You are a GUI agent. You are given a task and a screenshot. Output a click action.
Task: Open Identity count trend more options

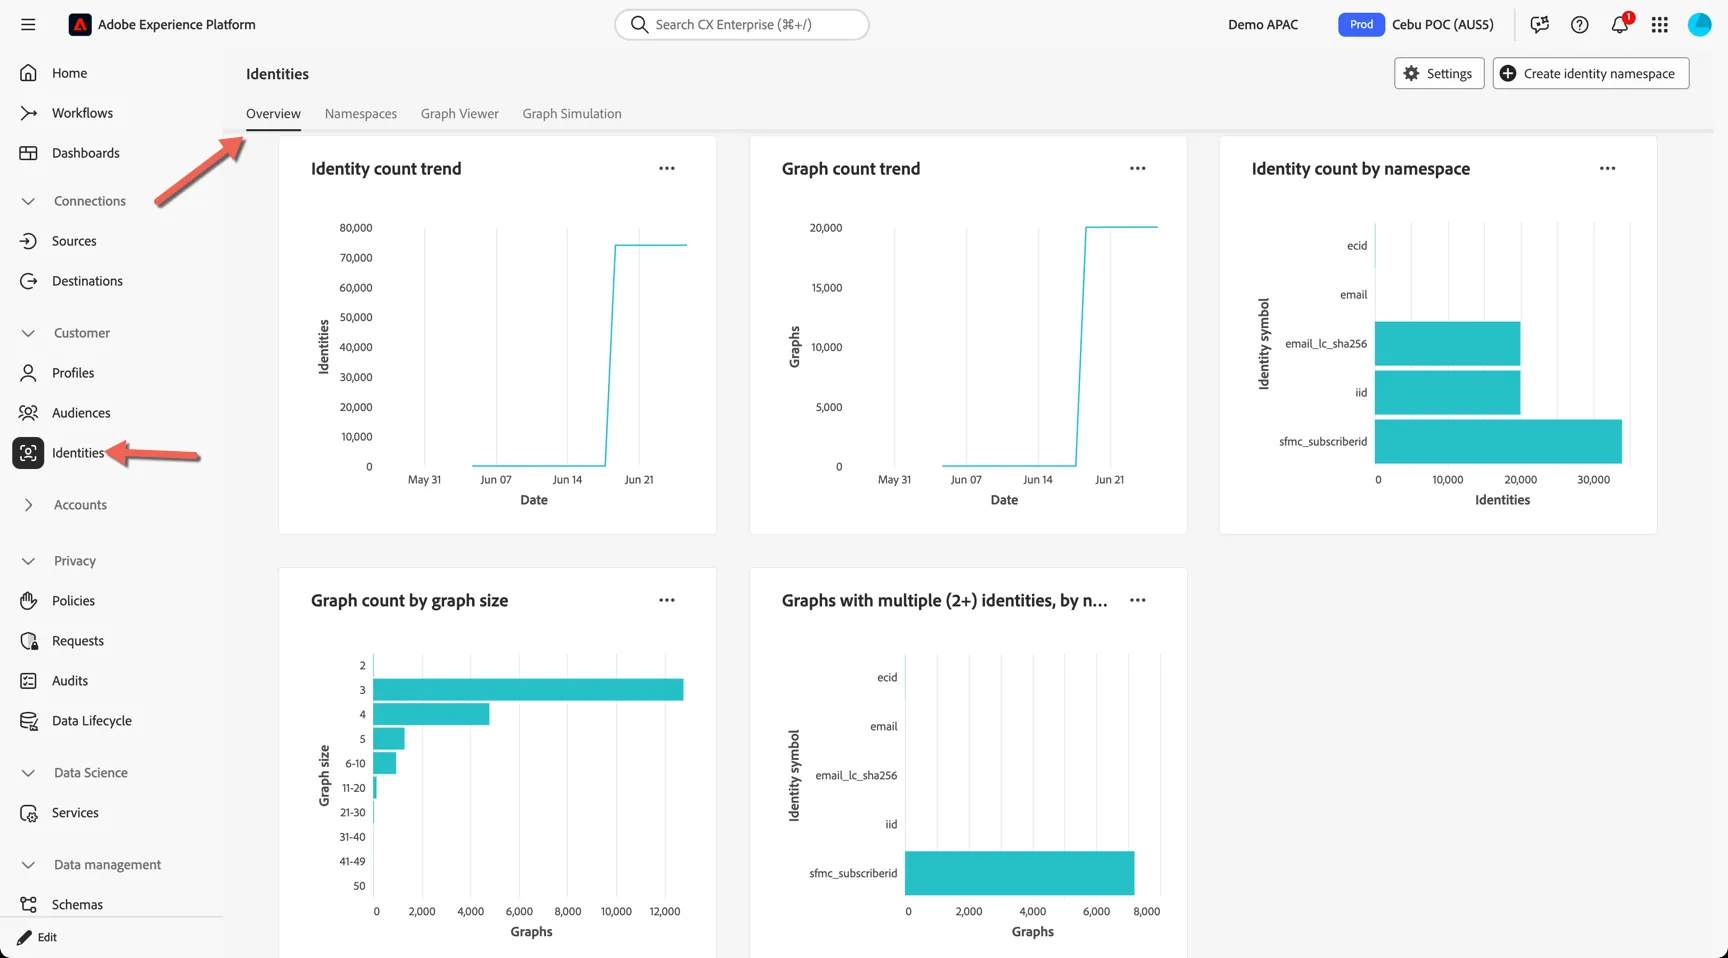pos(667,168)
